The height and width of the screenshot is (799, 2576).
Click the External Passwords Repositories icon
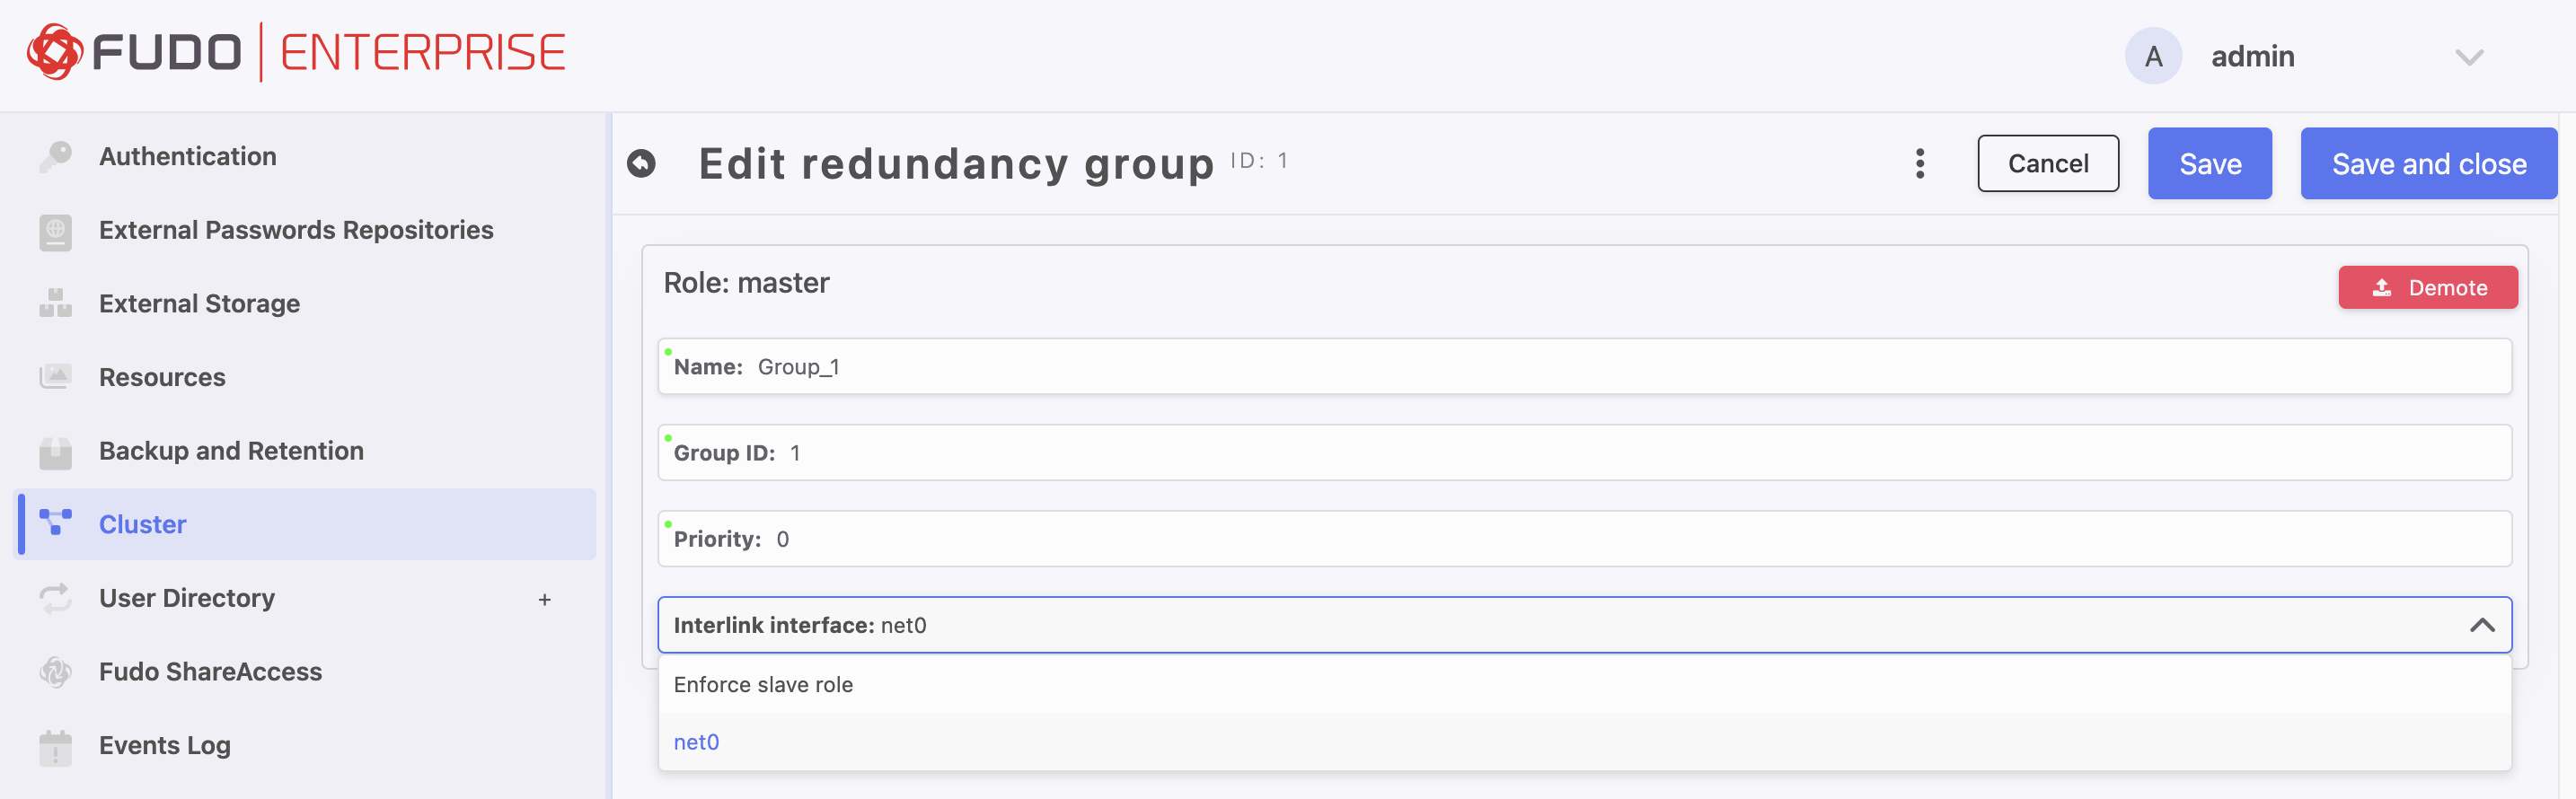55,231
